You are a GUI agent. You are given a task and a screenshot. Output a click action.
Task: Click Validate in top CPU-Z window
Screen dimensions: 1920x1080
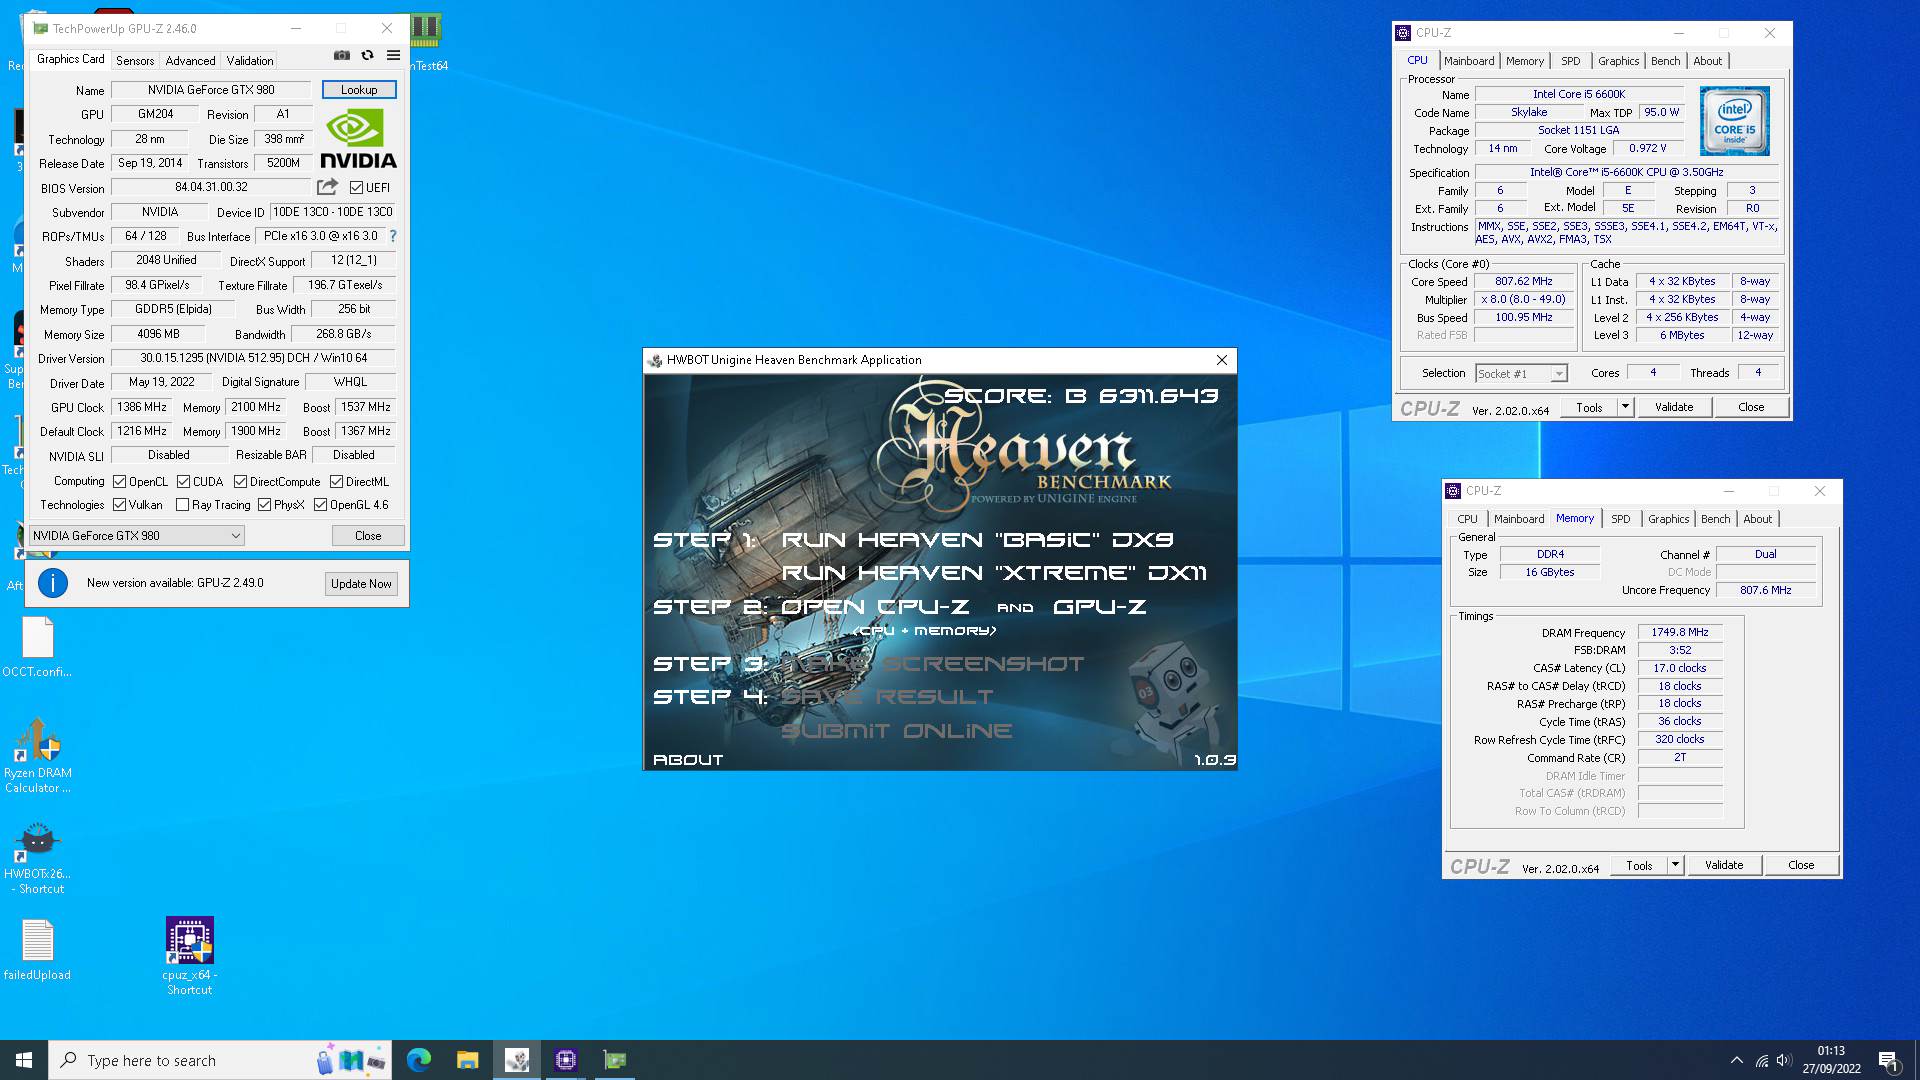(1674, 407)
